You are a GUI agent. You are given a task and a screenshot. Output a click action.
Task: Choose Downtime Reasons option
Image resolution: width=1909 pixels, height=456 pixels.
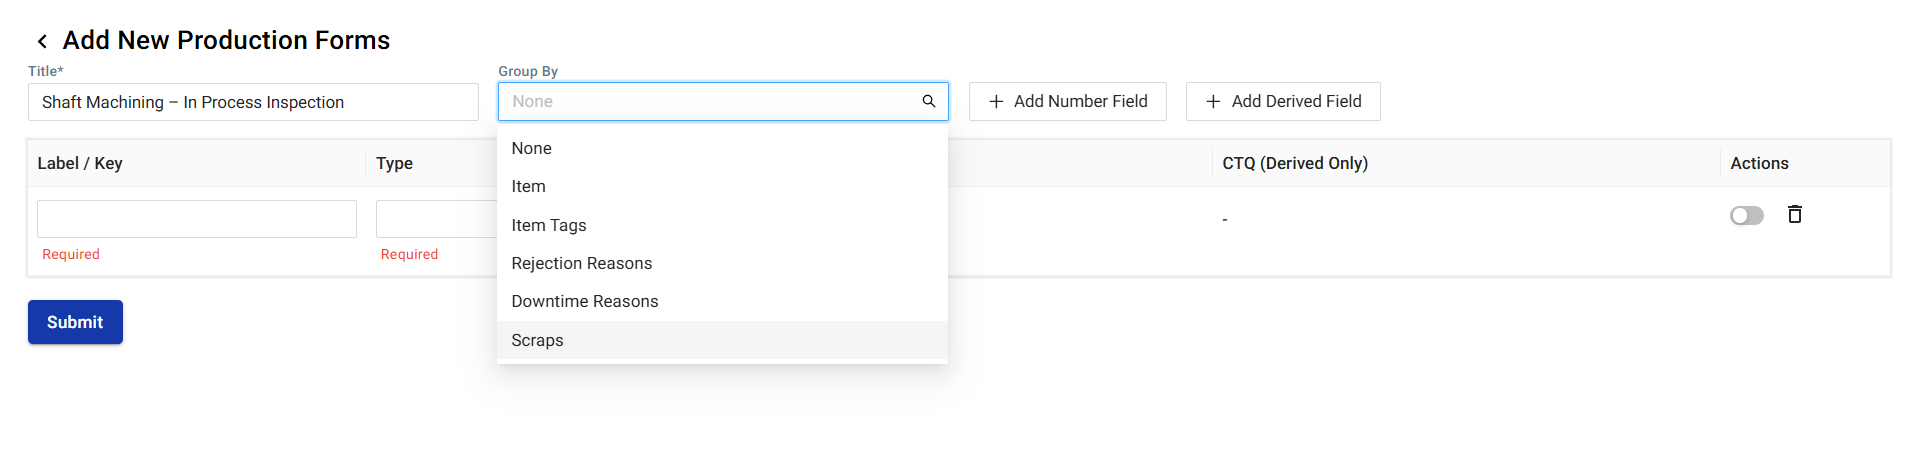tap(585, 301)
